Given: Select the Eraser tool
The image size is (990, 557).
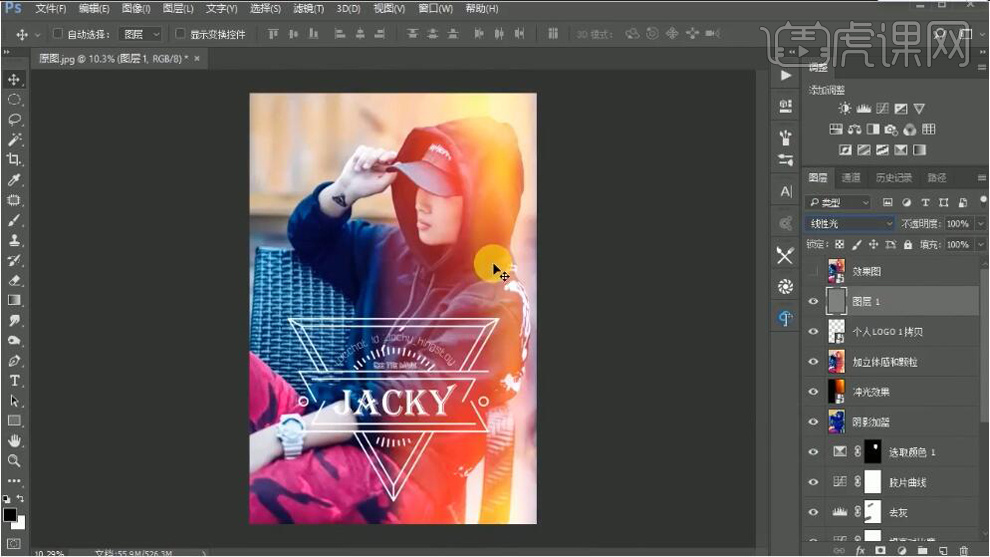Looking at the screenshot, I should click(14, 280).
